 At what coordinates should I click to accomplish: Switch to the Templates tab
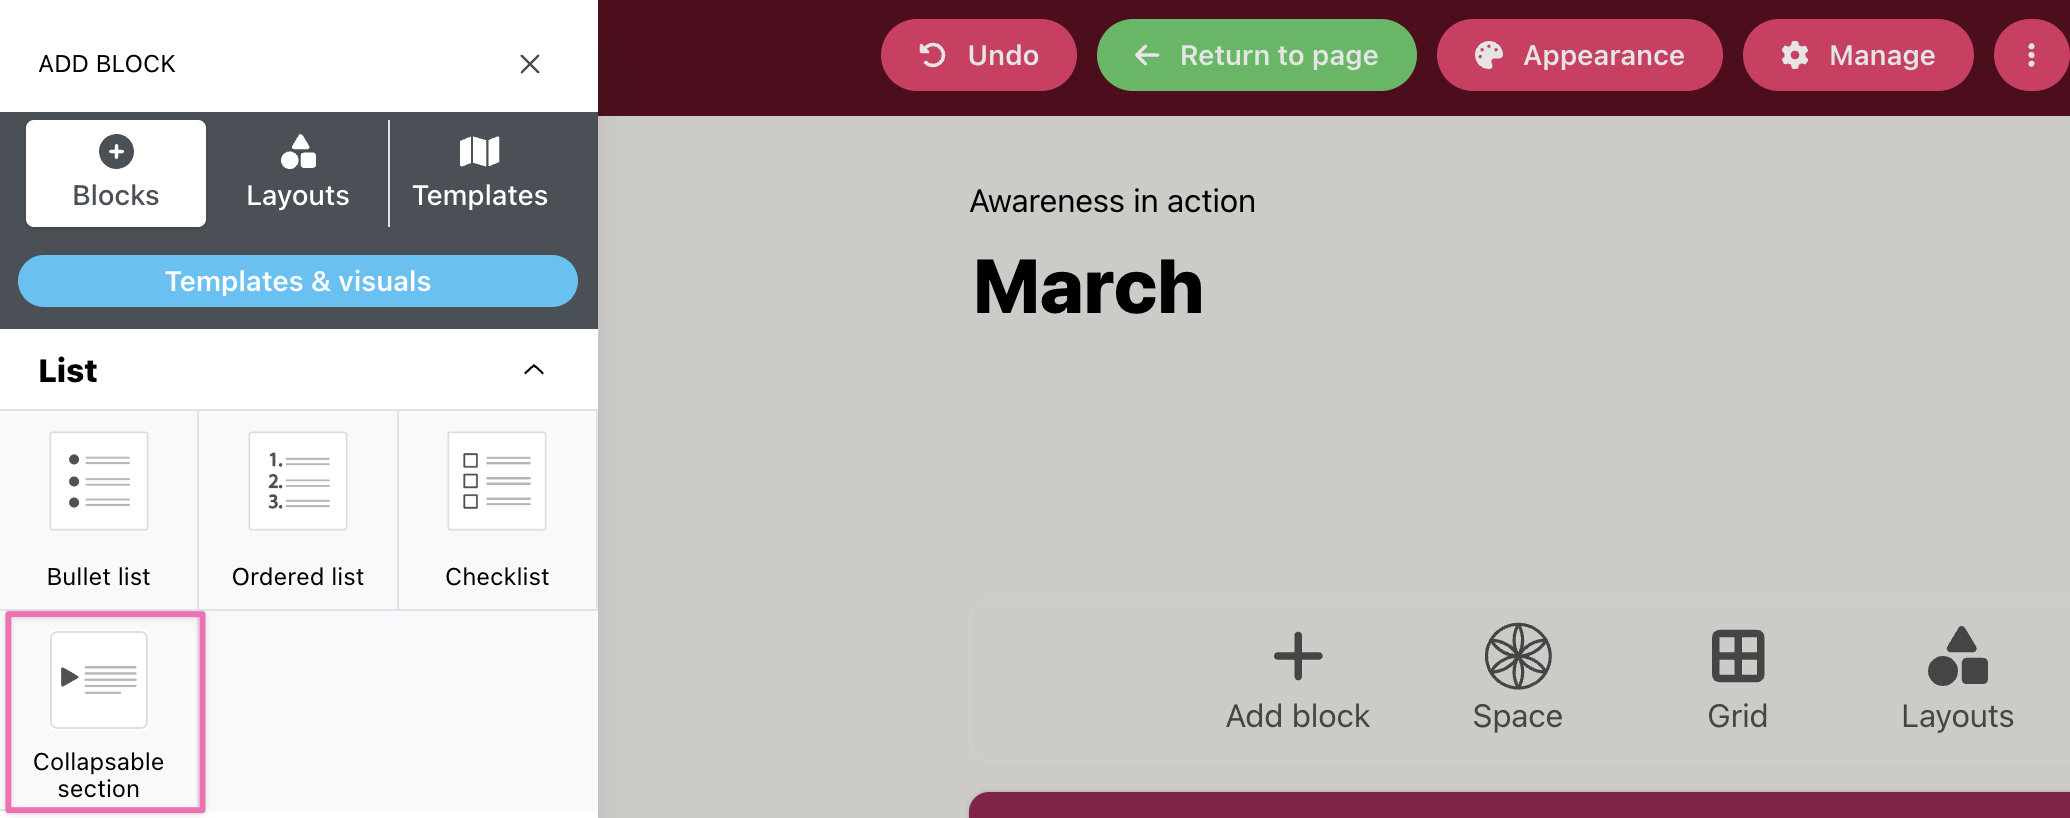(480, 173)
